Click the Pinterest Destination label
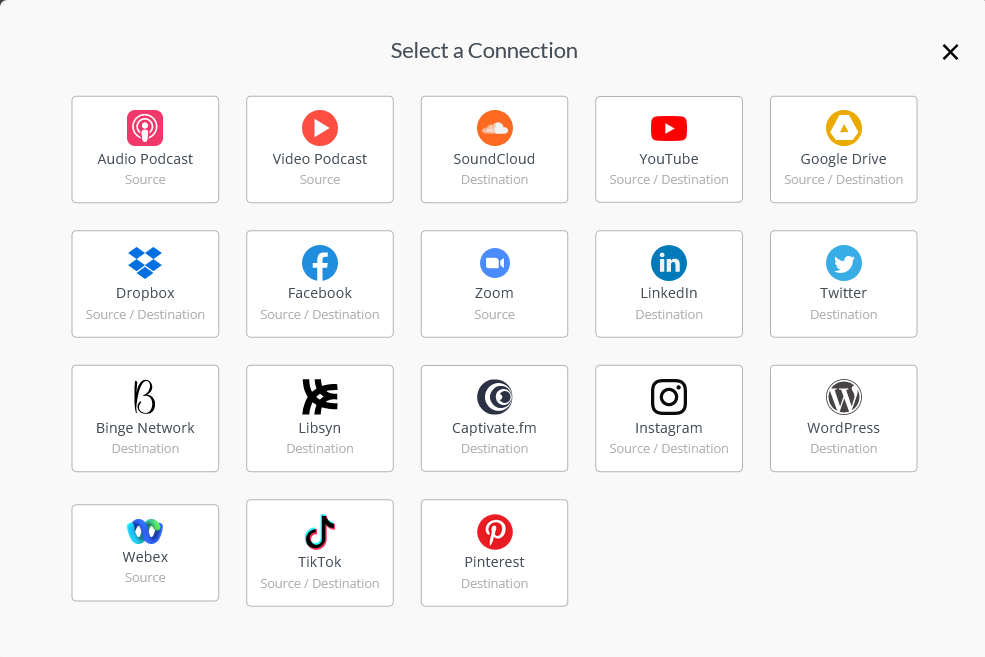The height and width of the screenshot is (657, 985). (x=494, y=584)
